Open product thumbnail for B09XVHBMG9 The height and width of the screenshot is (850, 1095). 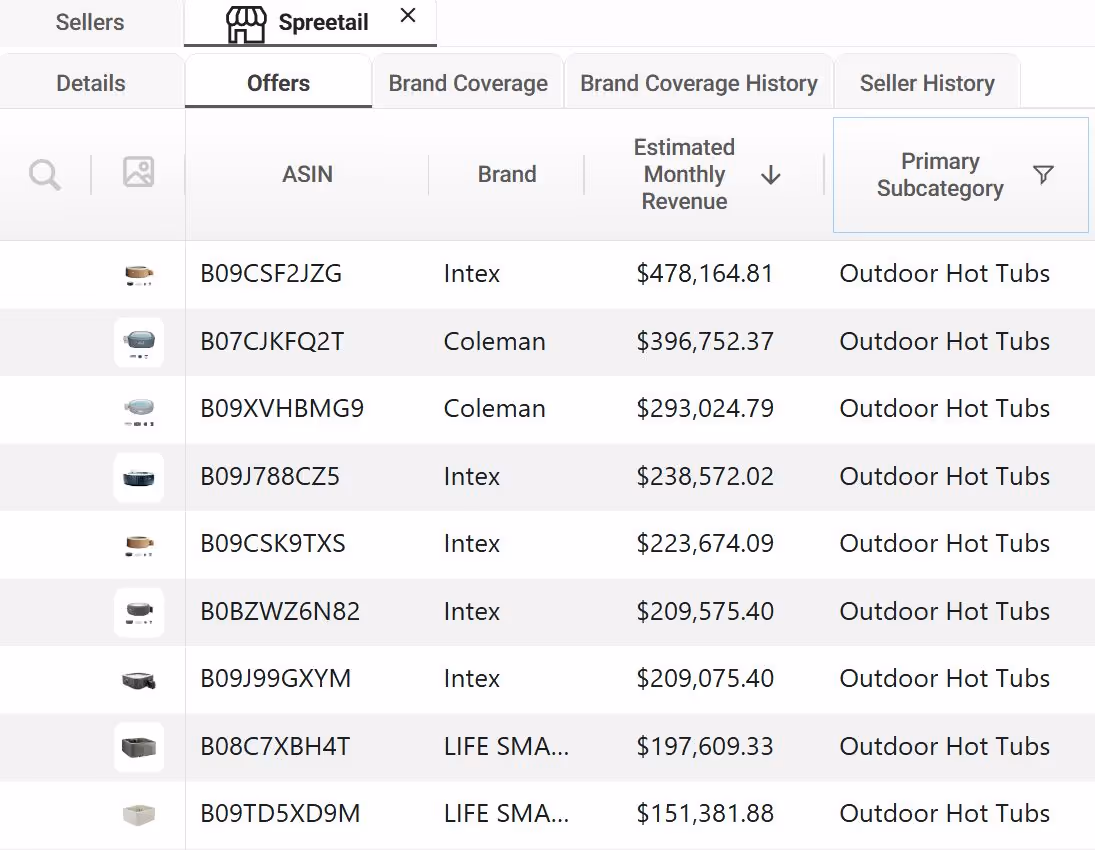tap(139, 410)
